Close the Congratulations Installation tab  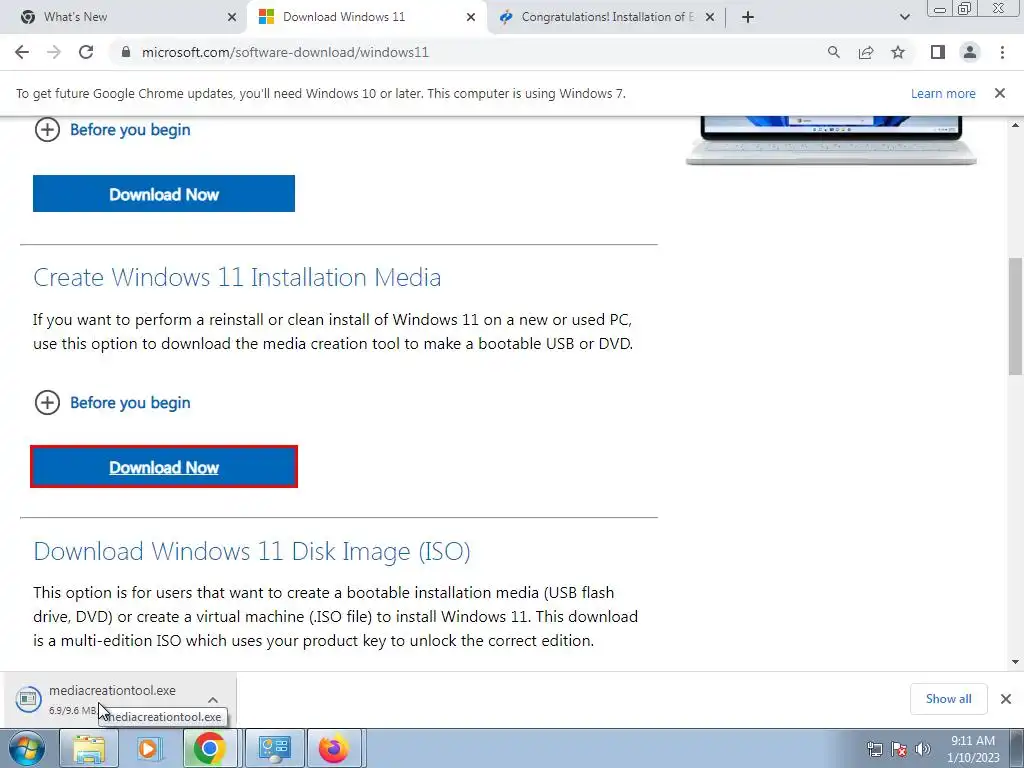(x=710, y=17)
